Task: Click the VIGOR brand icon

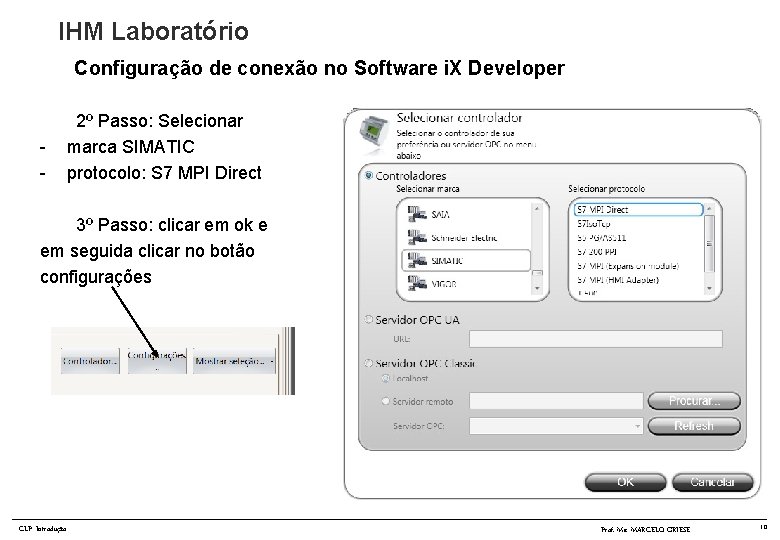Action: pos(417,283)
